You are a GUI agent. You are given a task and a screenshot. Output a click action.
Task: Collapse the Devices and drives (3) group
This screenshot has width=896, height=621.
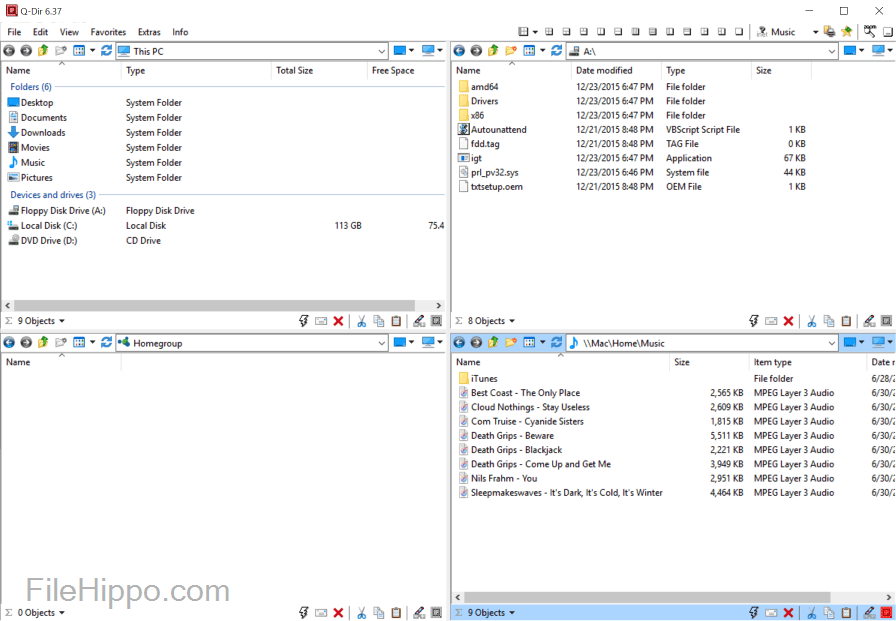(53, 195)
